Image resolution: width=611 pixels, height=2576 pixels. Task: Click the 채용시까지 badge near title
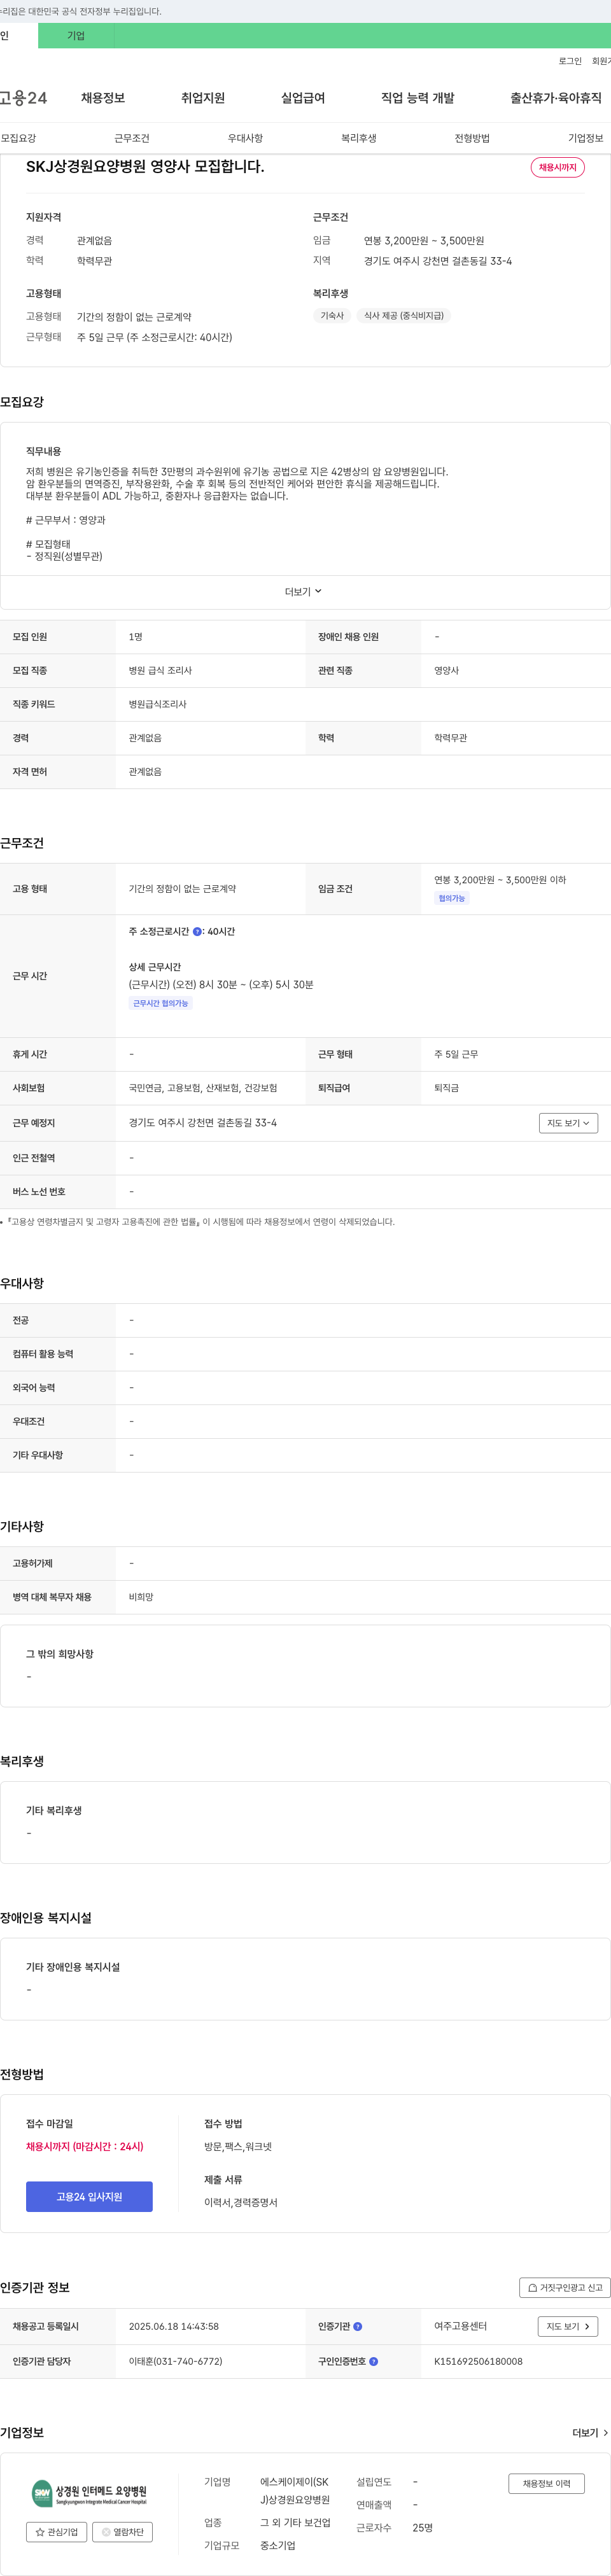(557, 167)
